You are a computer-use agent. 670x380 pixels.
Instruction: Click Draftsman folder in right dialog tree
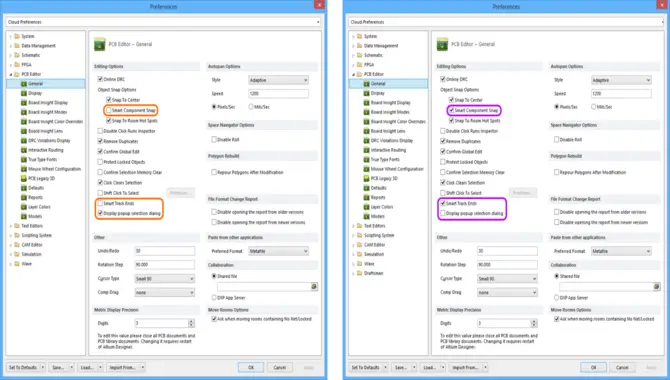pos(373,273)
